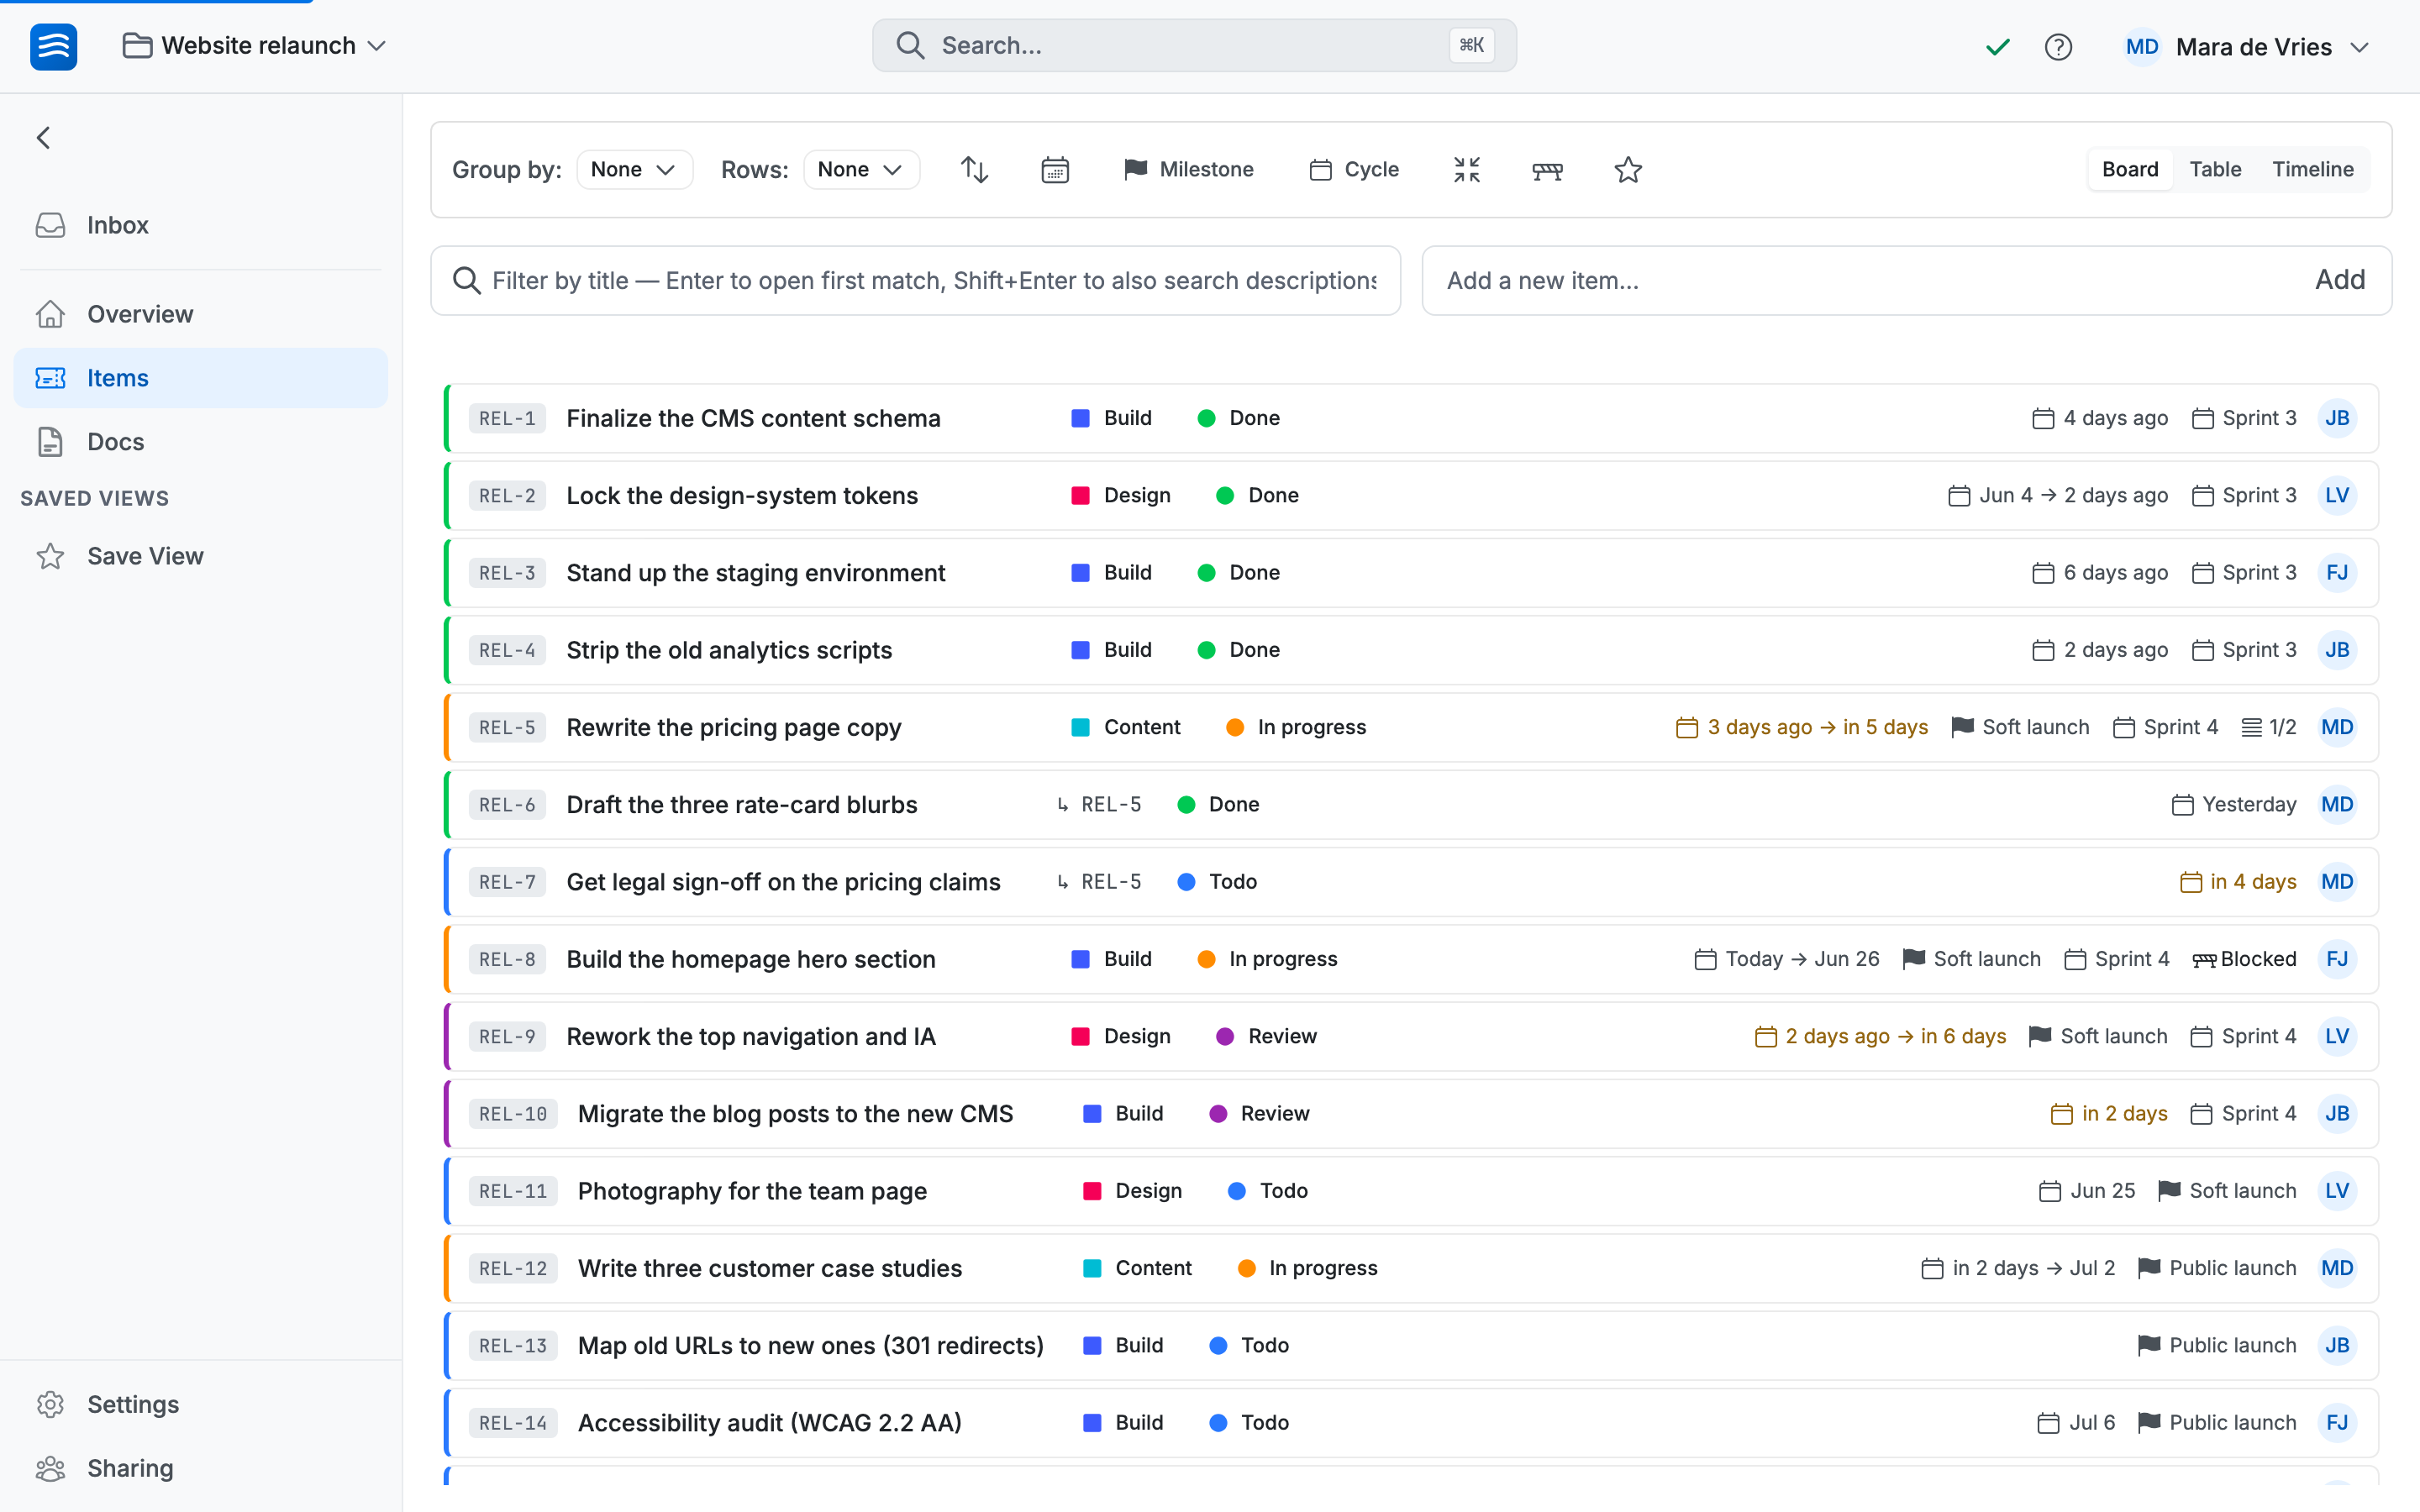Click the MD avatar in top bar
The image size is (2420, 1512).
(x=2141, y=47)
